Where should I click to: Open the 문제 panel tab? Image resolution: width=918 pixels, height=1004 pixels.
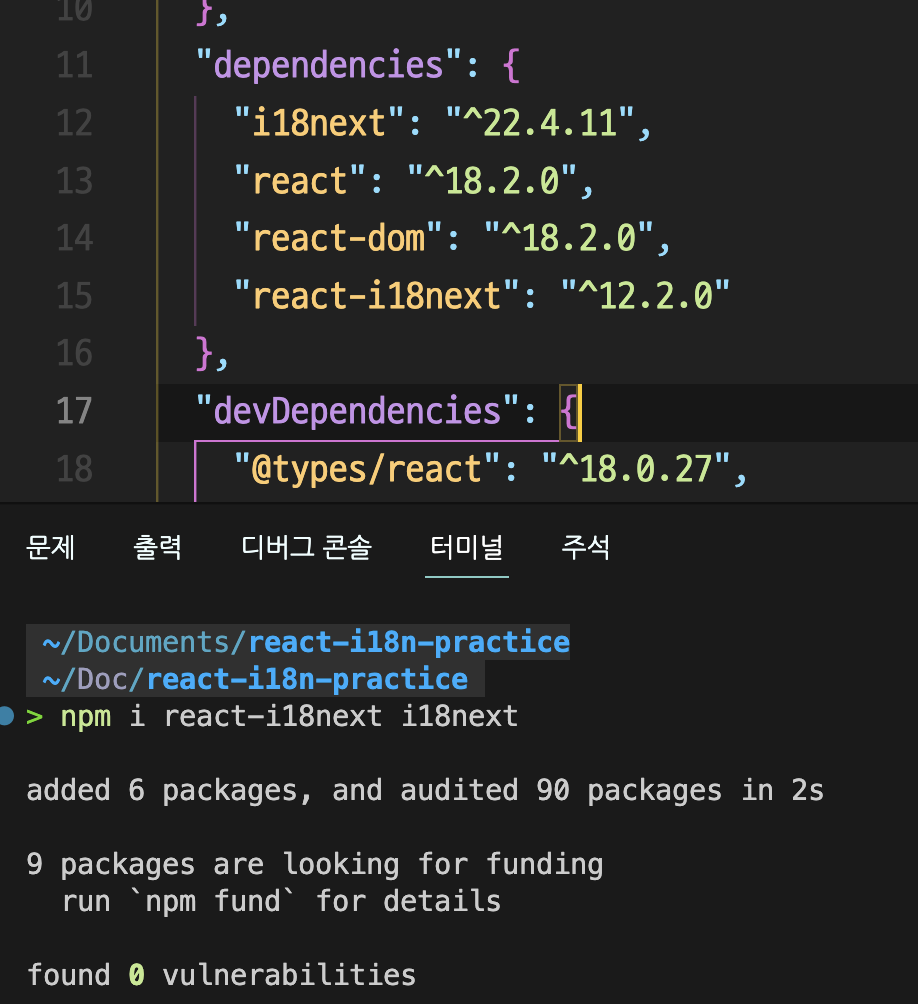pyautogui.click(x=51, y=548)
